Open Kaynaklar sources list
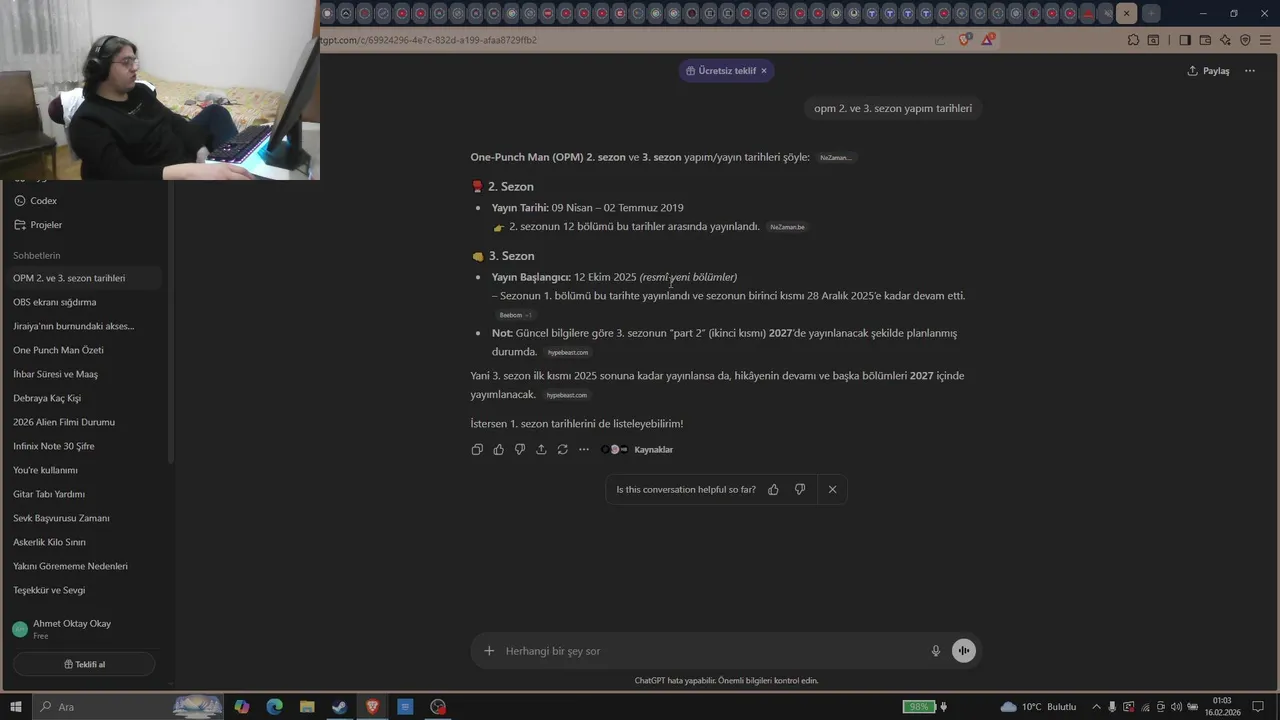This screenshot has height=720, width=1280. coord(638,450)
